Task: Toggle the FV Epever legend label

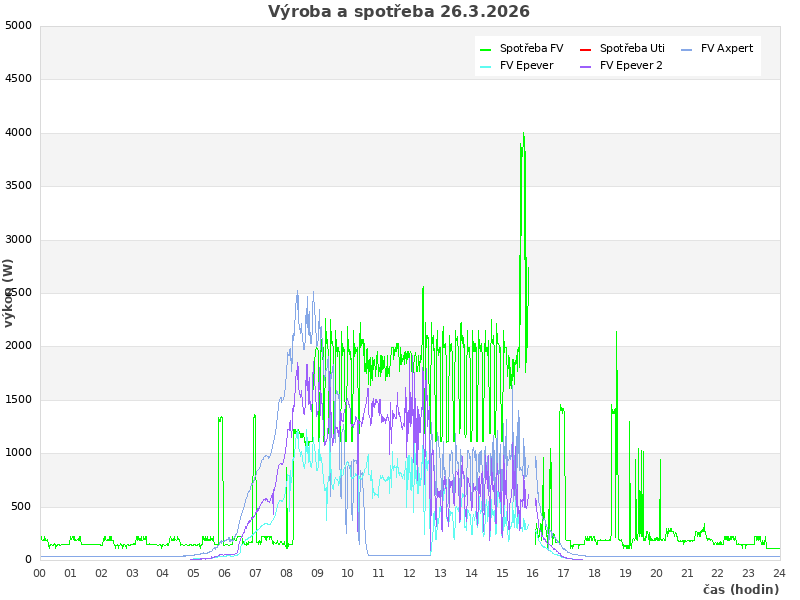Action: 526,66
